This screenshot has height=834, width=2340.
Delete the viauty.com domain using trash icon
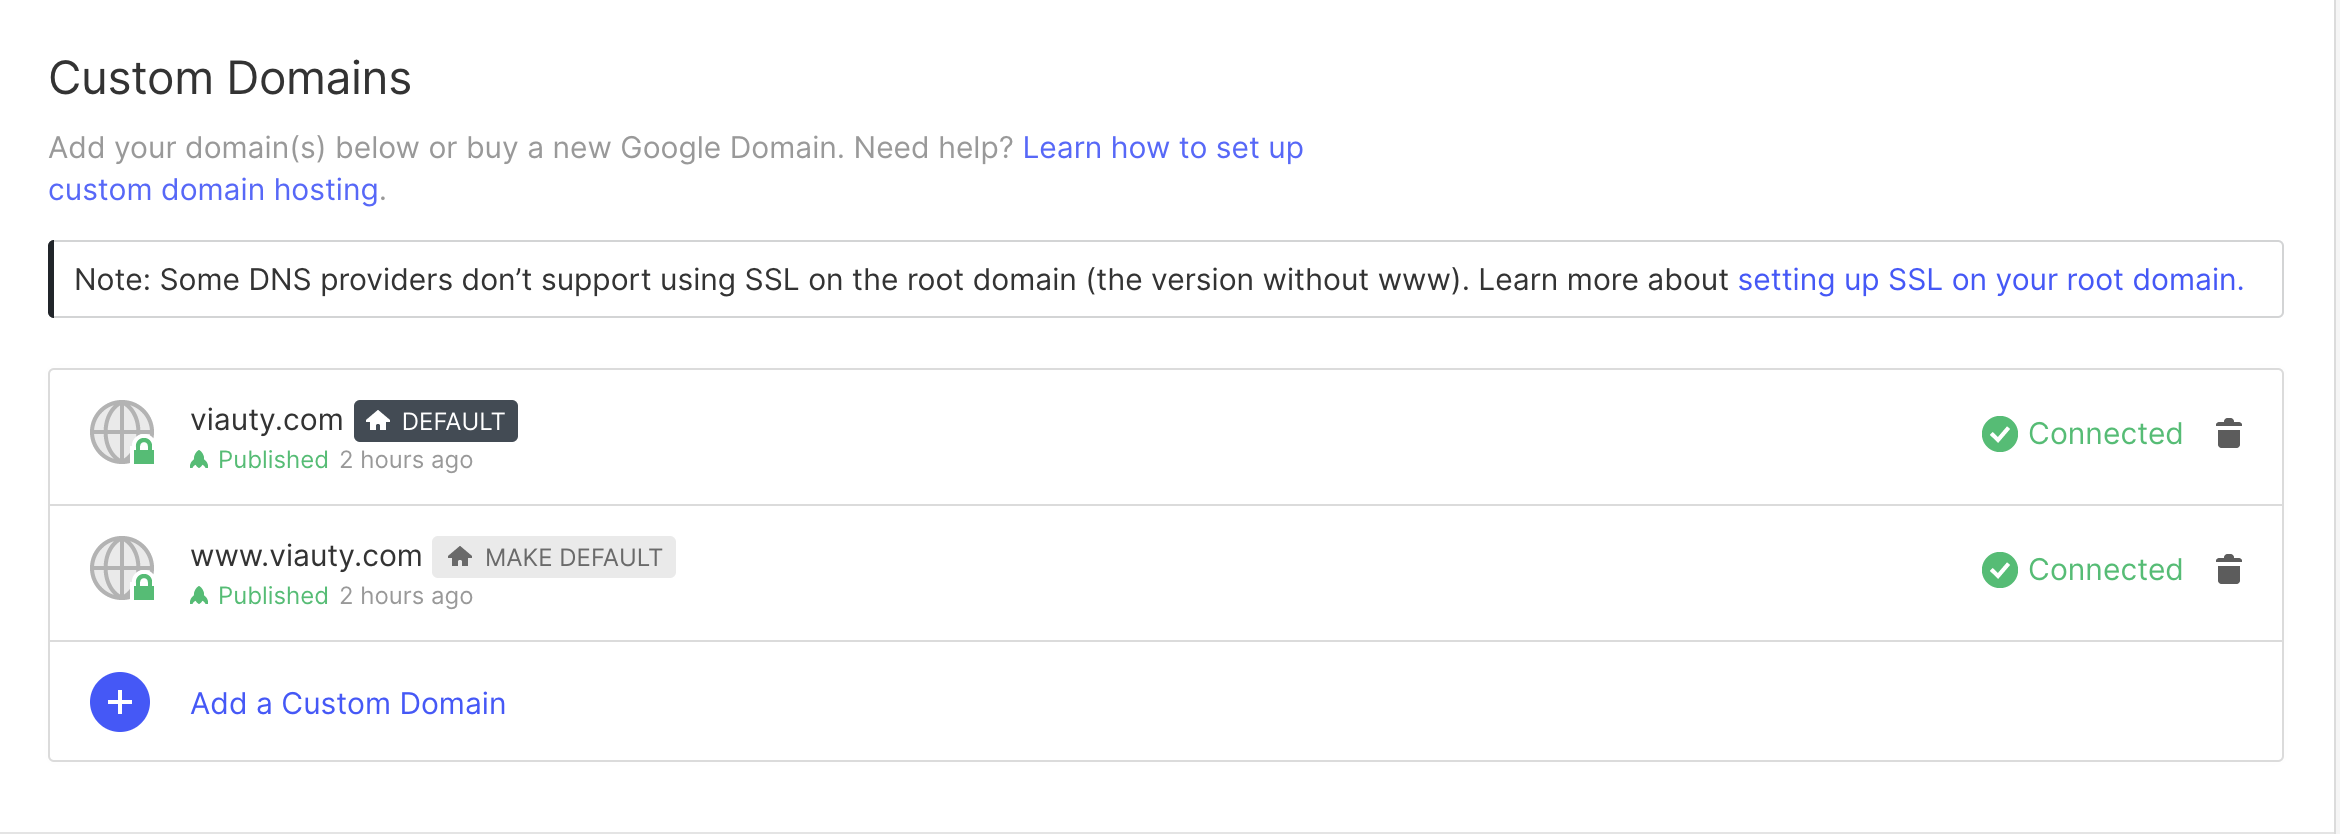[2228, 434]
